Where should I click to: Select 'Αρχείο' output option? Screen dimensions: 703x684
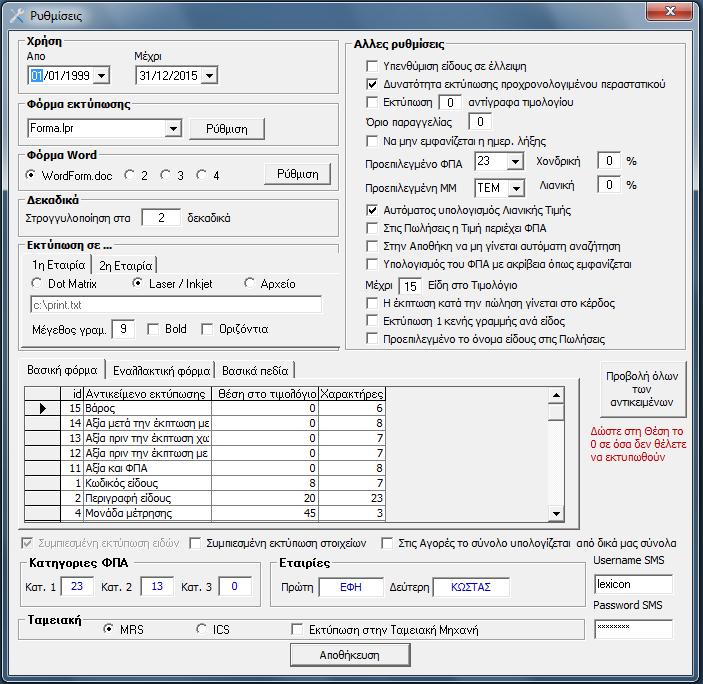(x=249, y=283)
